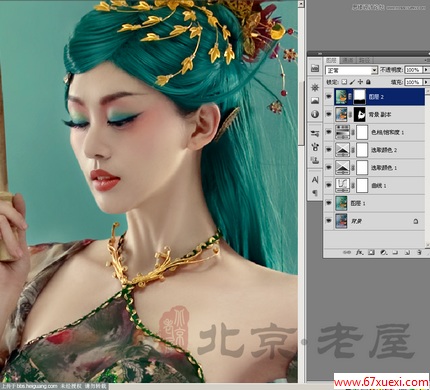The width and height of the screenshot is (430, 390).
Task: Toggle lock all padlock icon
Action: pyautogui.click(x=368, y=82)
